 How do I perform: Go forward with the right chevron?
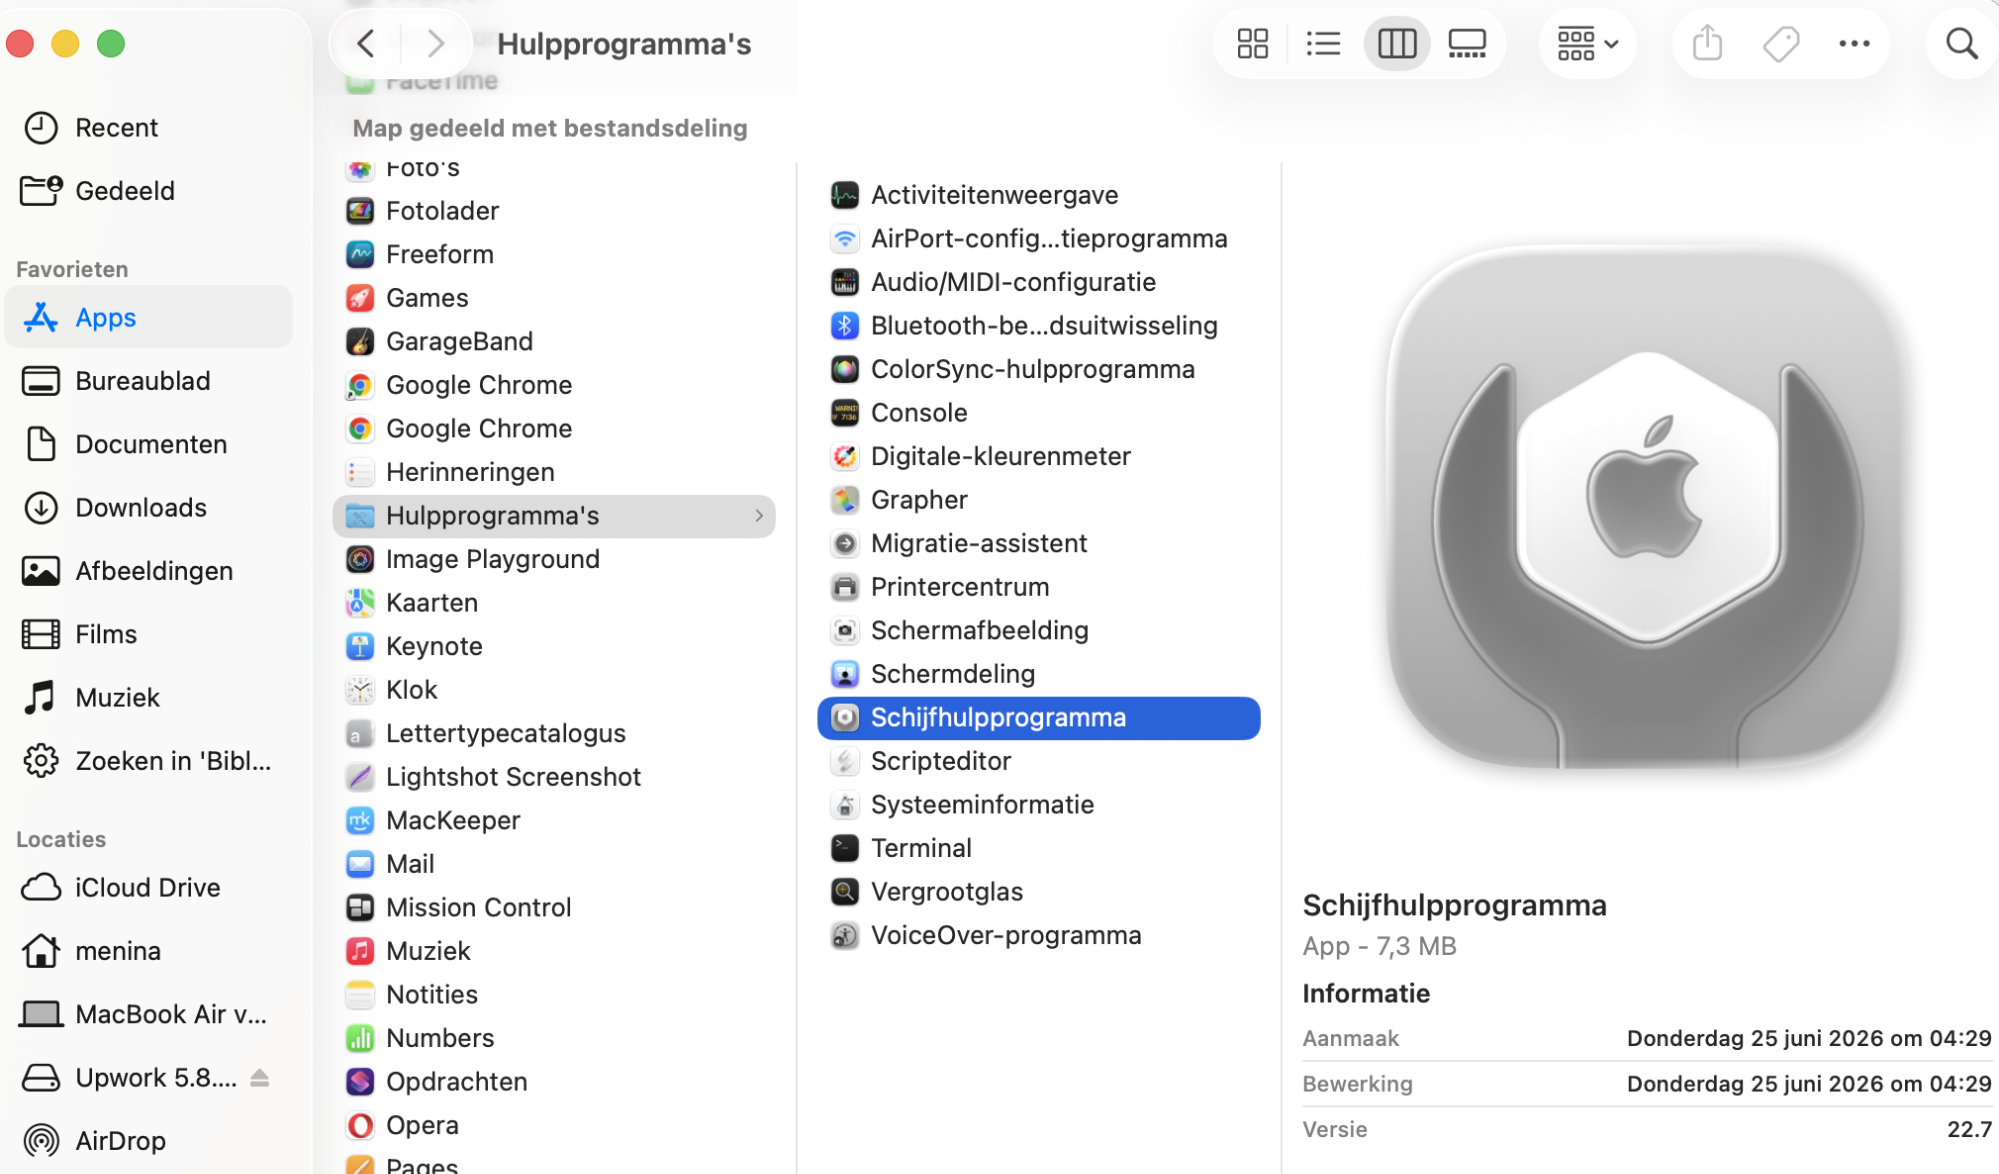coord(435,43)
